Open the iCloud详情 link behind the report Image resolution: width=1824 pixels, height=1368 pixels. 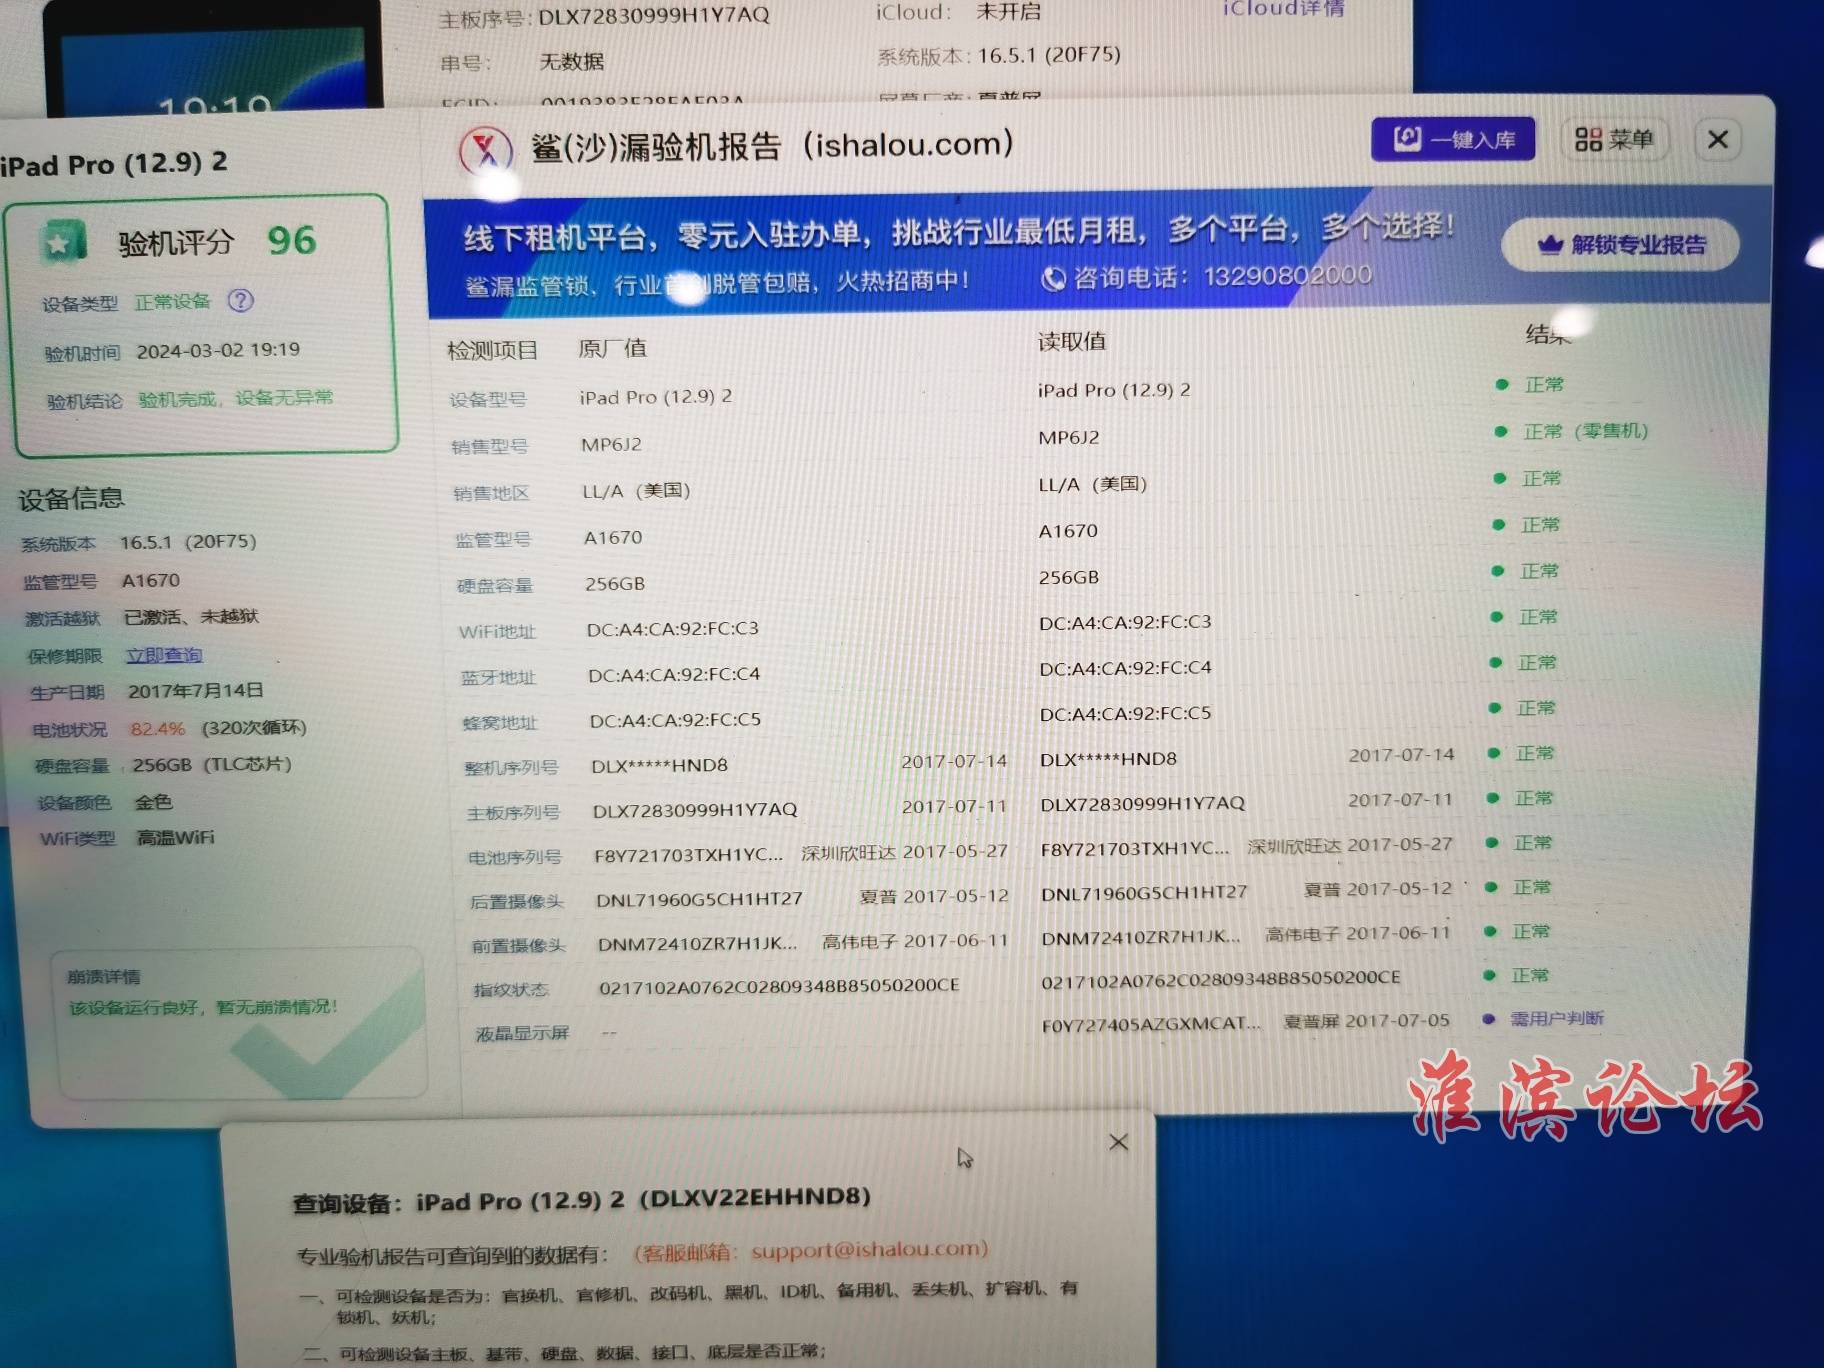(1283, 9)
